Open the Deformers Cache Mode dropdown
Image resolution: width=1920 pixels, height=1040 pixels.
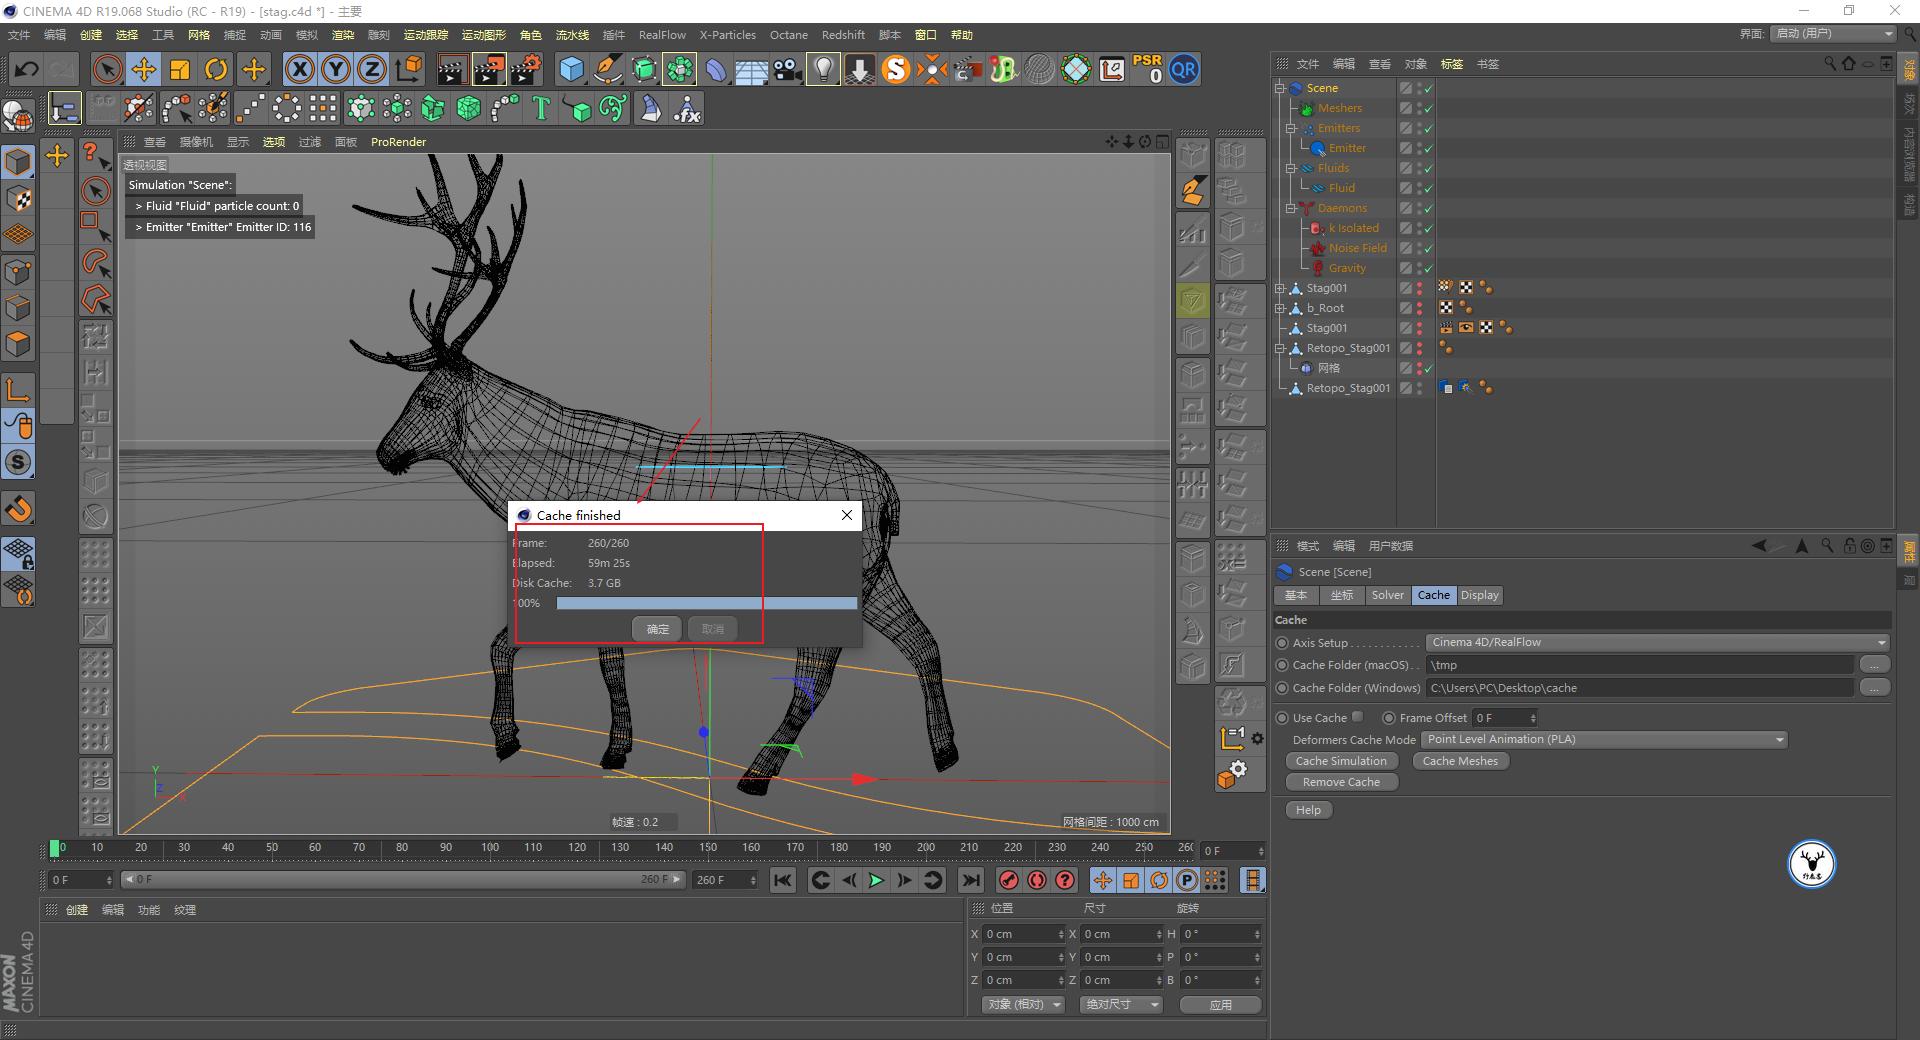point(1604,740)
